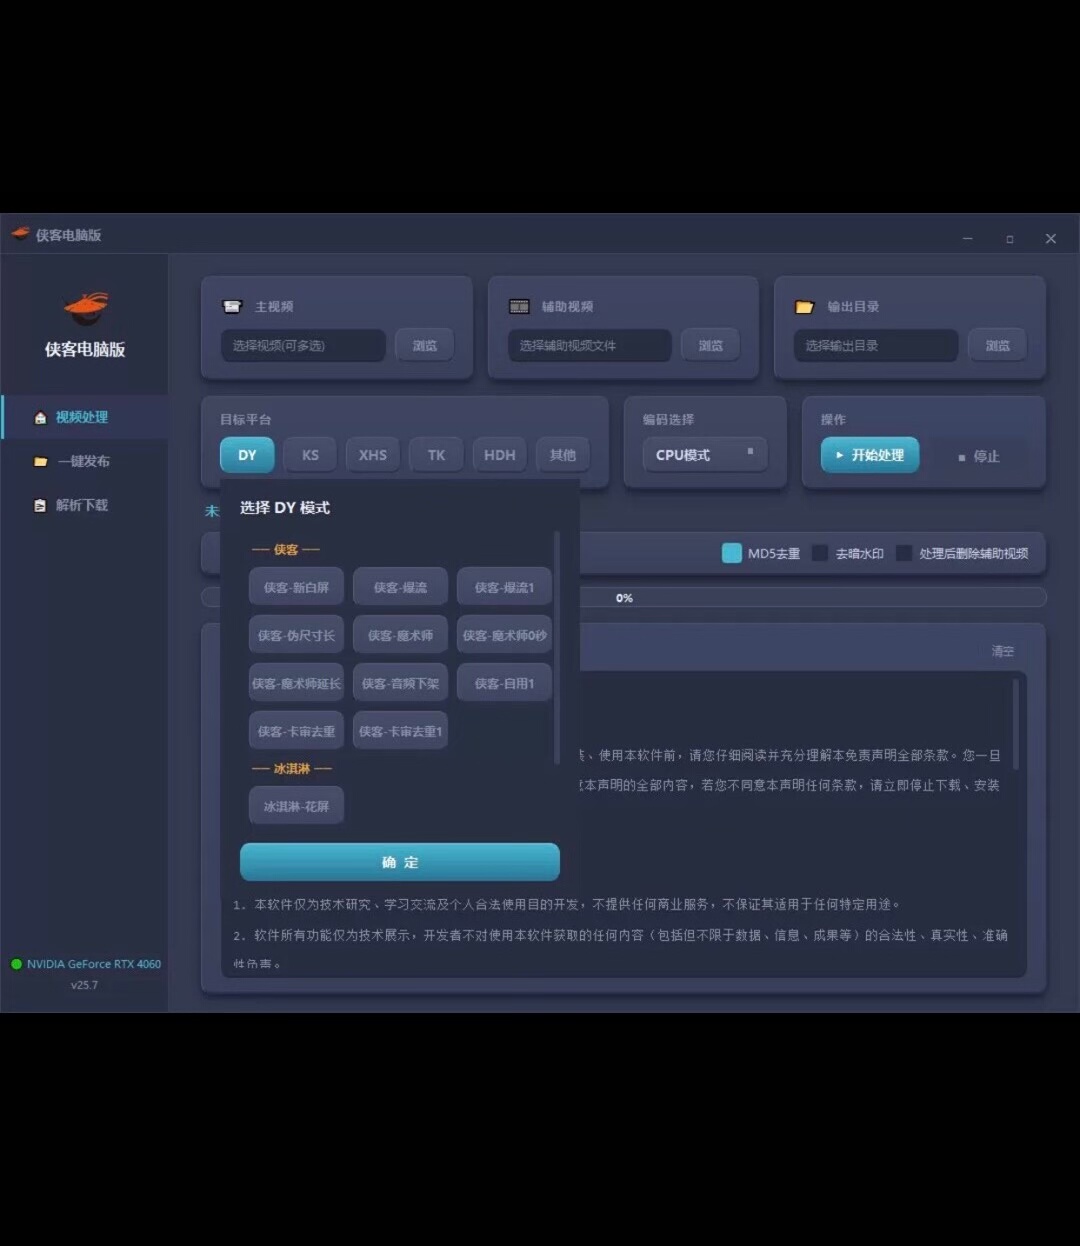Click 清空 to clear the log
This screenshot has height=1246, width=1080.
1002,651
